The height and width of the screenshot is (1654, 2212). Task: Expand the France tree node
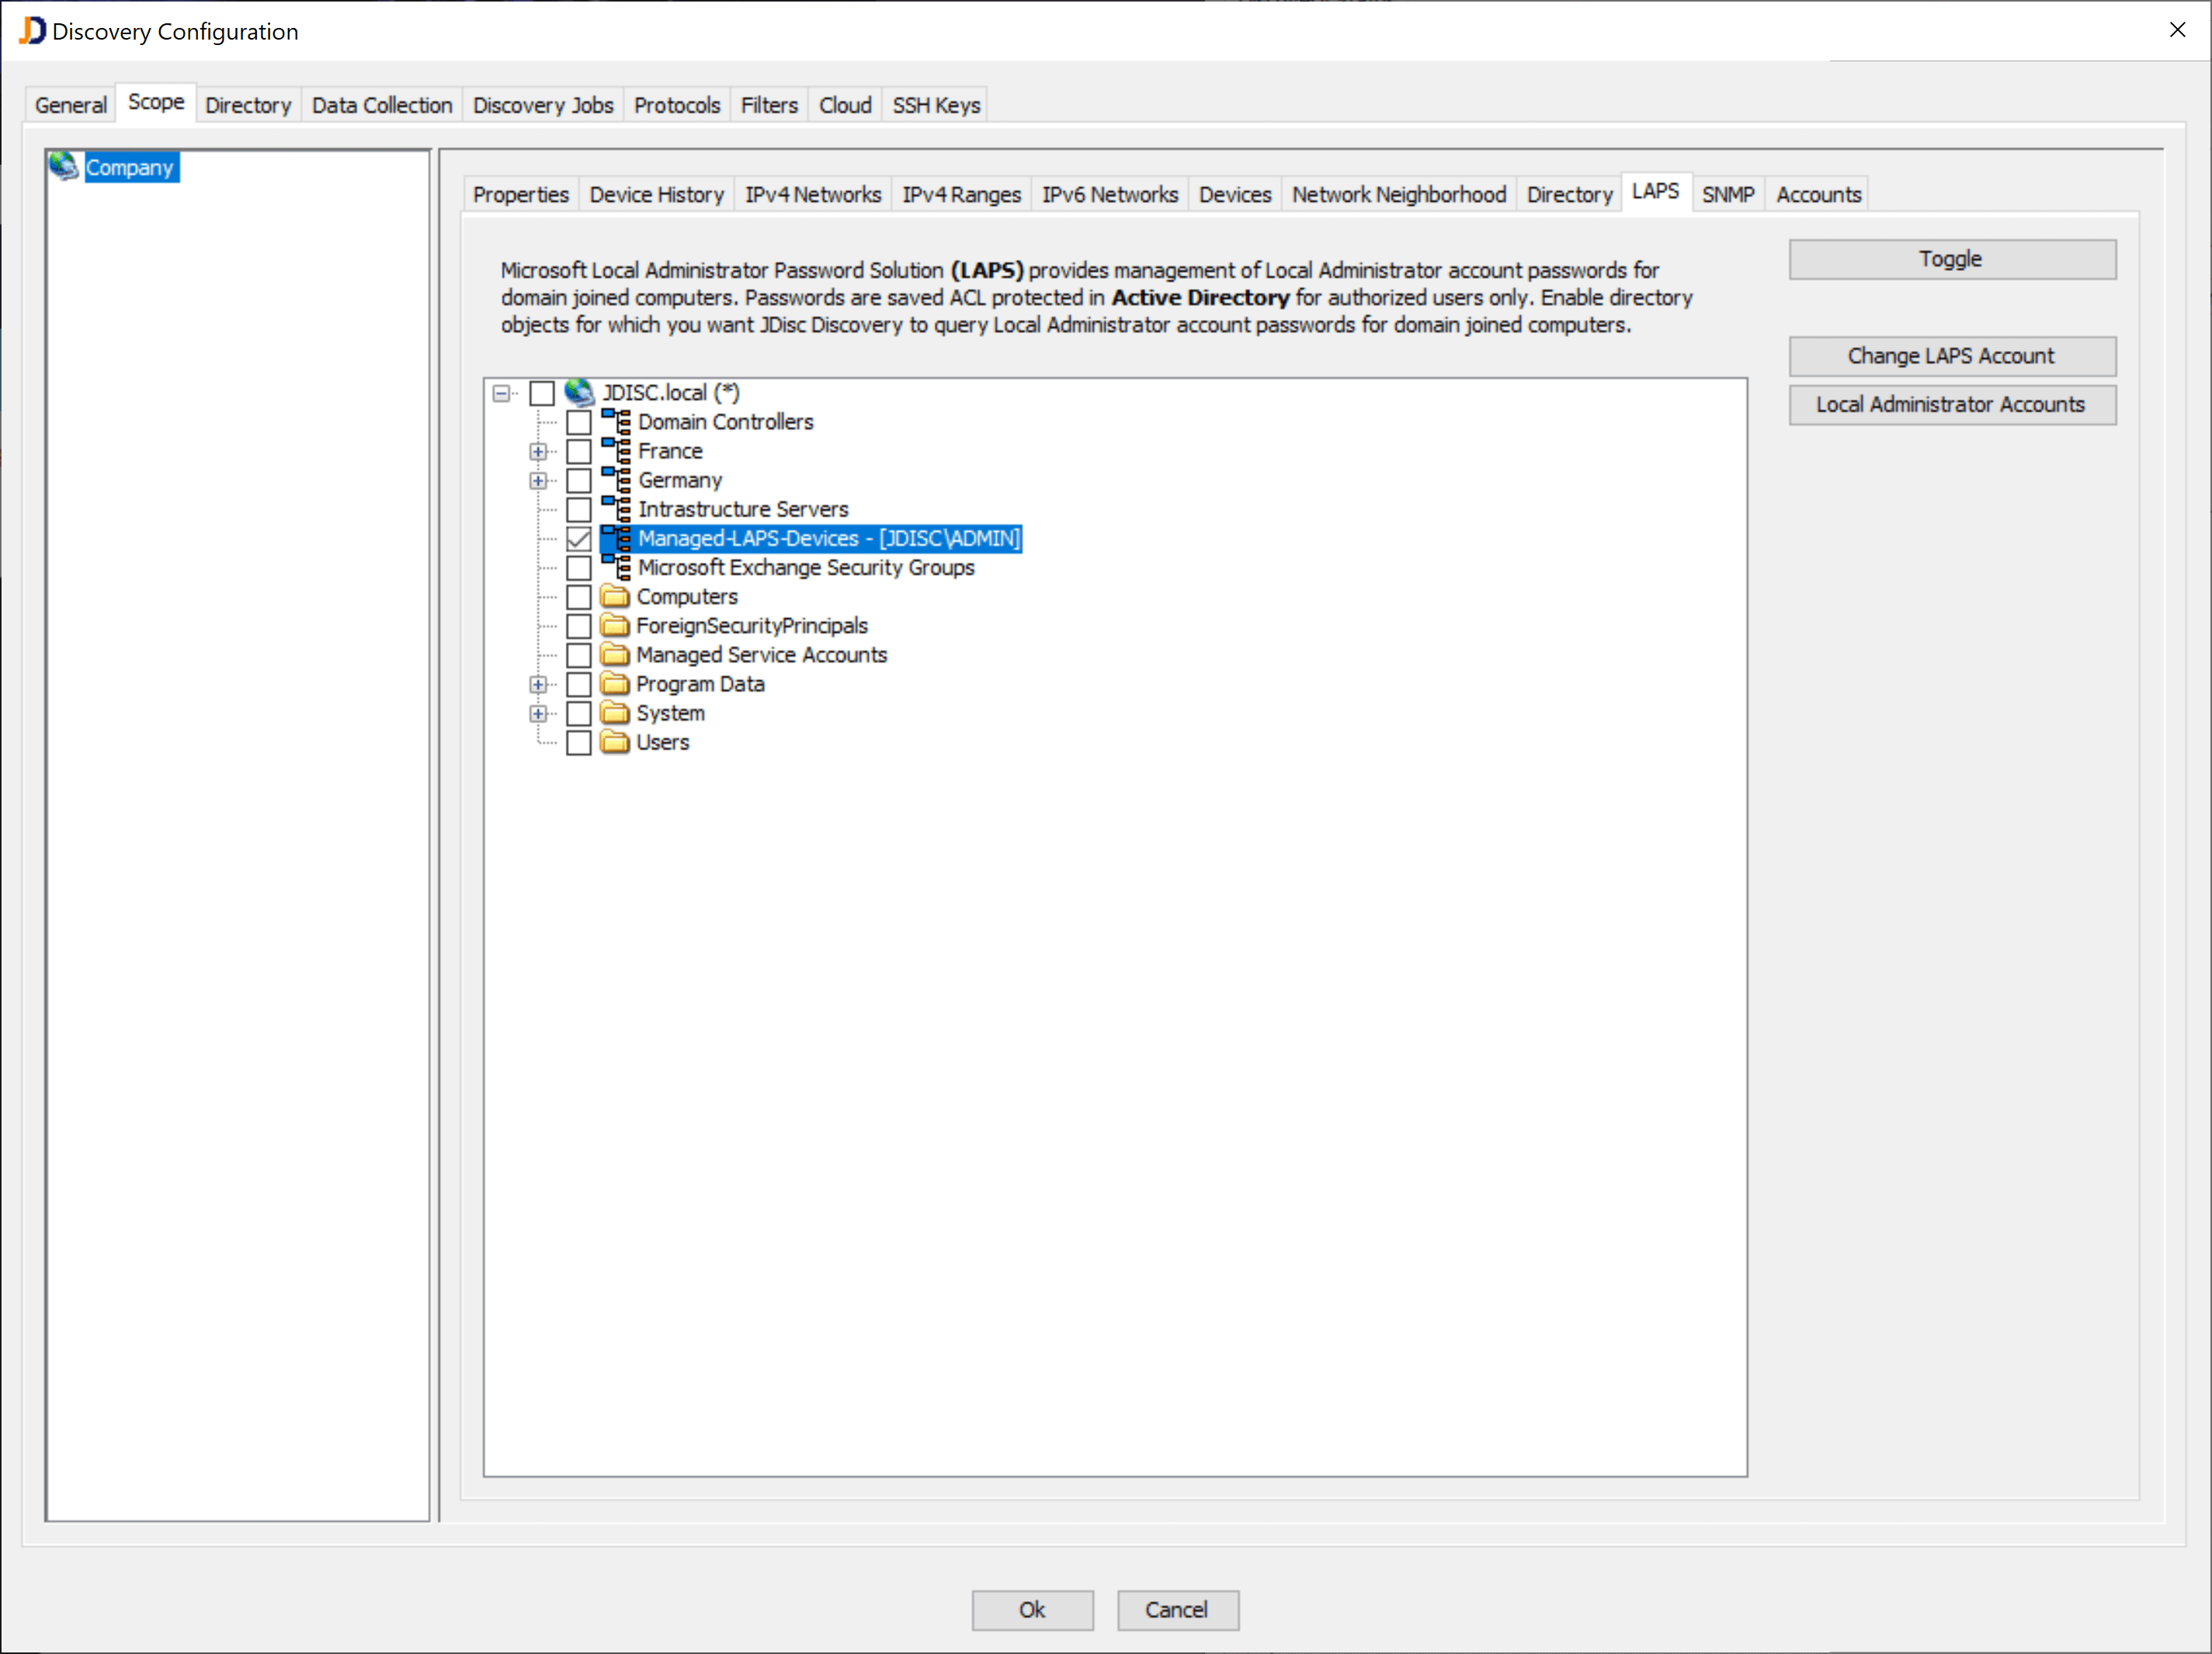[x=538, y=452]
